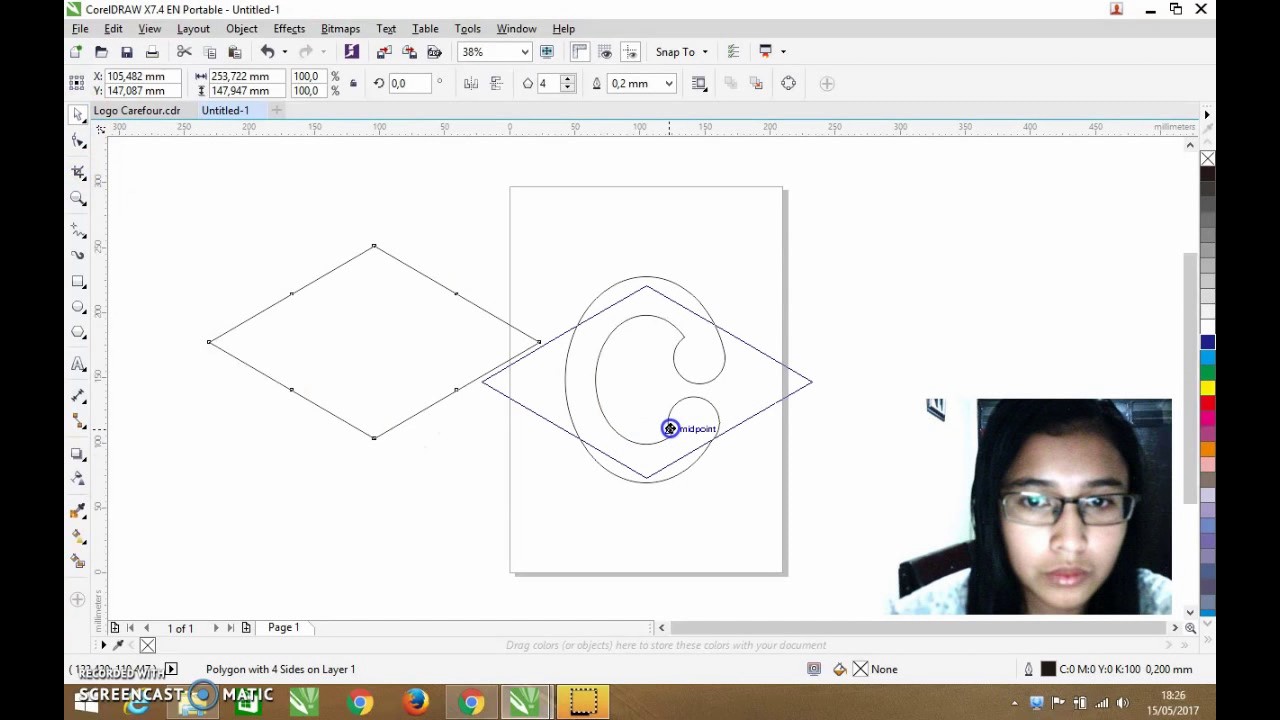Viewport: 1280px width, 720px height.
Task: Open the Bitmaps menu
Action: tap(340, 29)
